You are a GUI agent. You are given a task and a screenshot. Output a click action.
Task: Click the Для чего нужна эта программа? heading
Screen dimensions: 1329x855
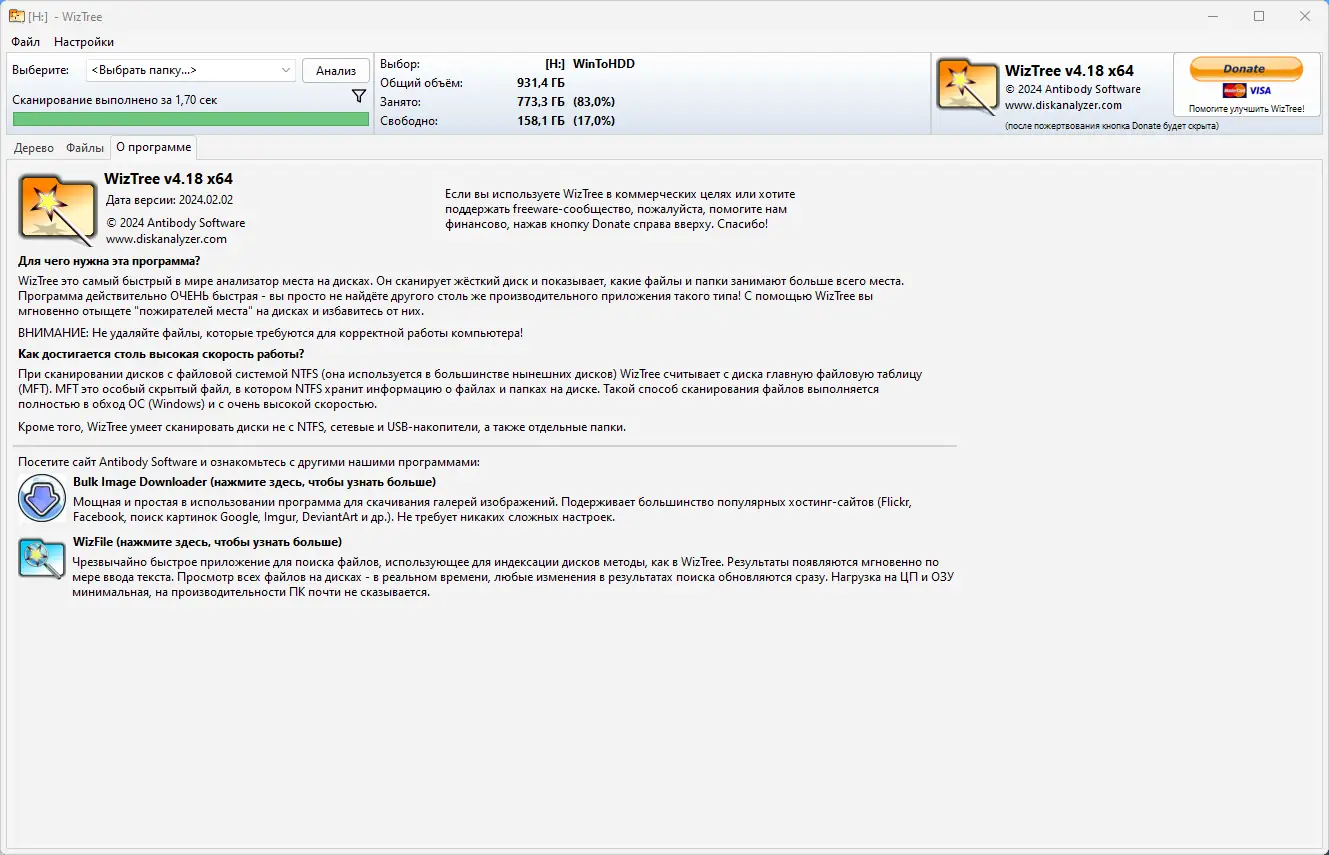pos(109,262)
